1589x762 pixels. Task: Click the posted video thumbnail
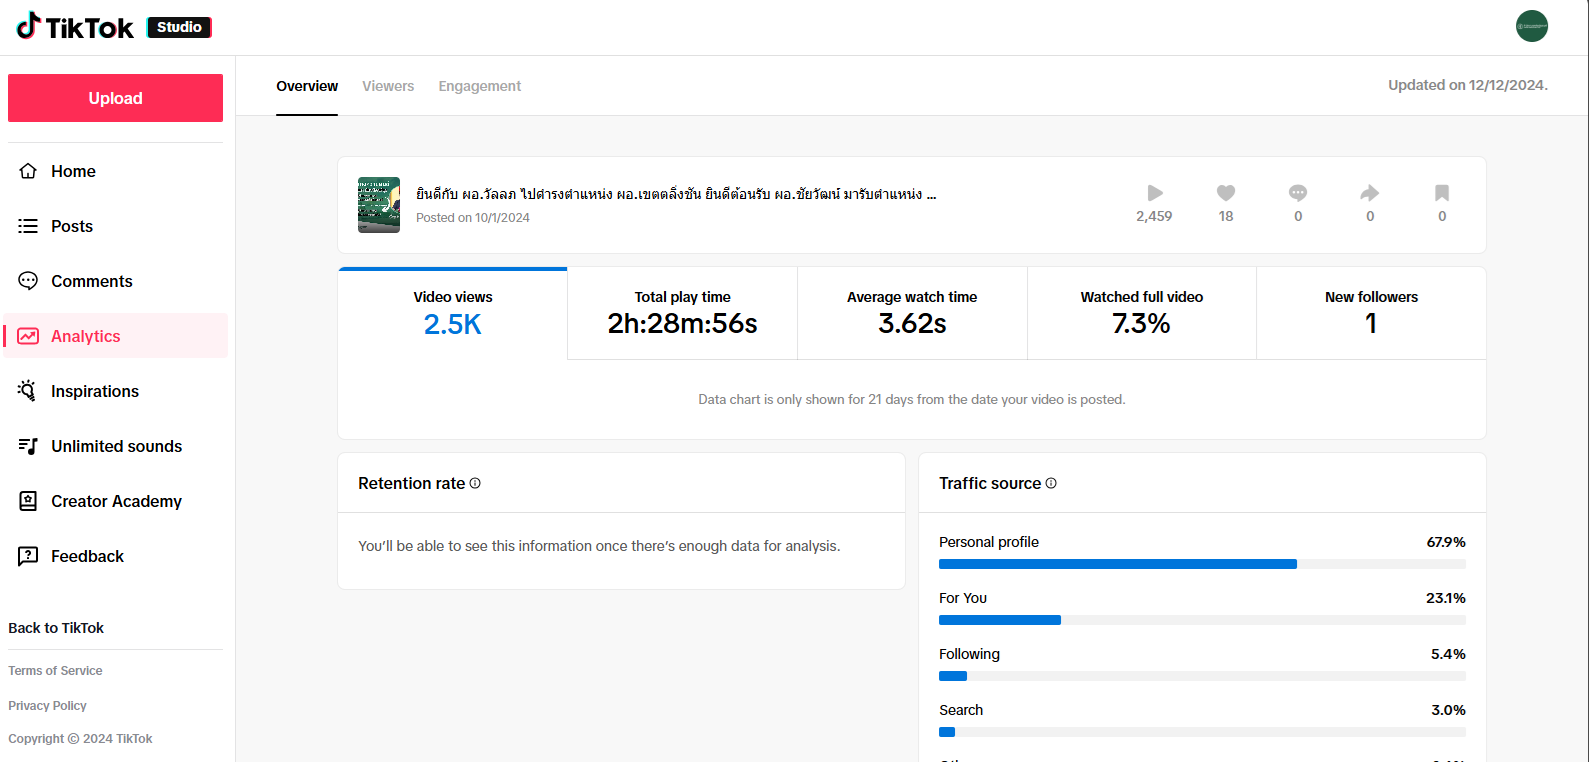pyautogui.click(x=379, y=205)
